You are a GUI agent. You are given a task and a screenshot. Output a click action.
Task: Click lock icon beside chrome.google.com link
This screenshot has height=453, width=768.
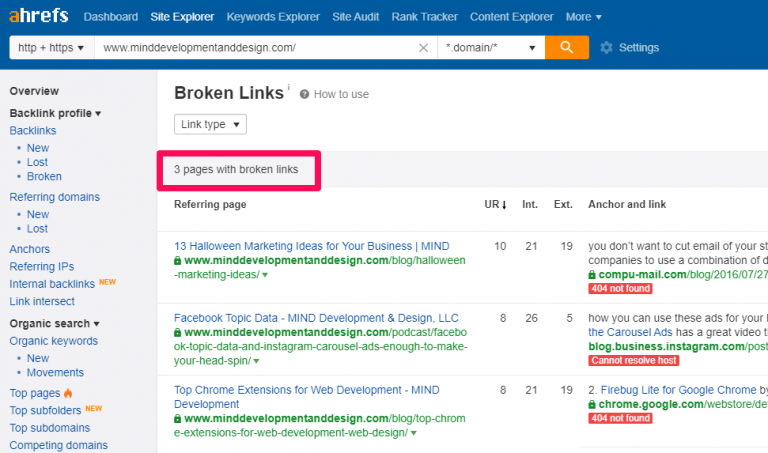pyautogui.click(x=592, y=405)
